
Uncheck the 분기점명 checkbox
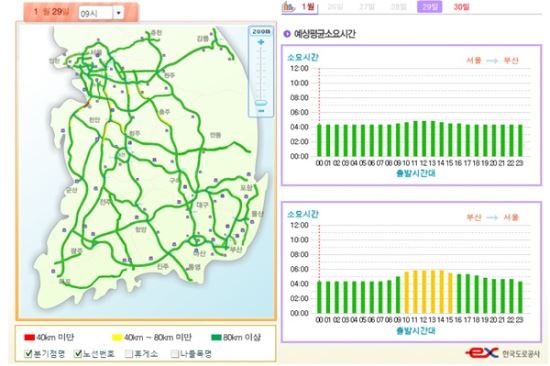click(28, 354)
